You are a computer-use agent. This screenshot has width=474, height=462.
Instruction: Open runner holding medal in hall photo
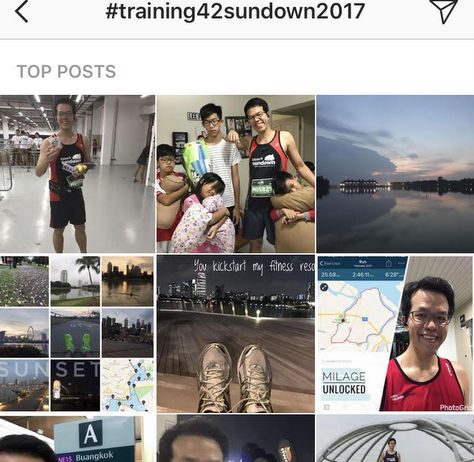(x=77, y=174)
